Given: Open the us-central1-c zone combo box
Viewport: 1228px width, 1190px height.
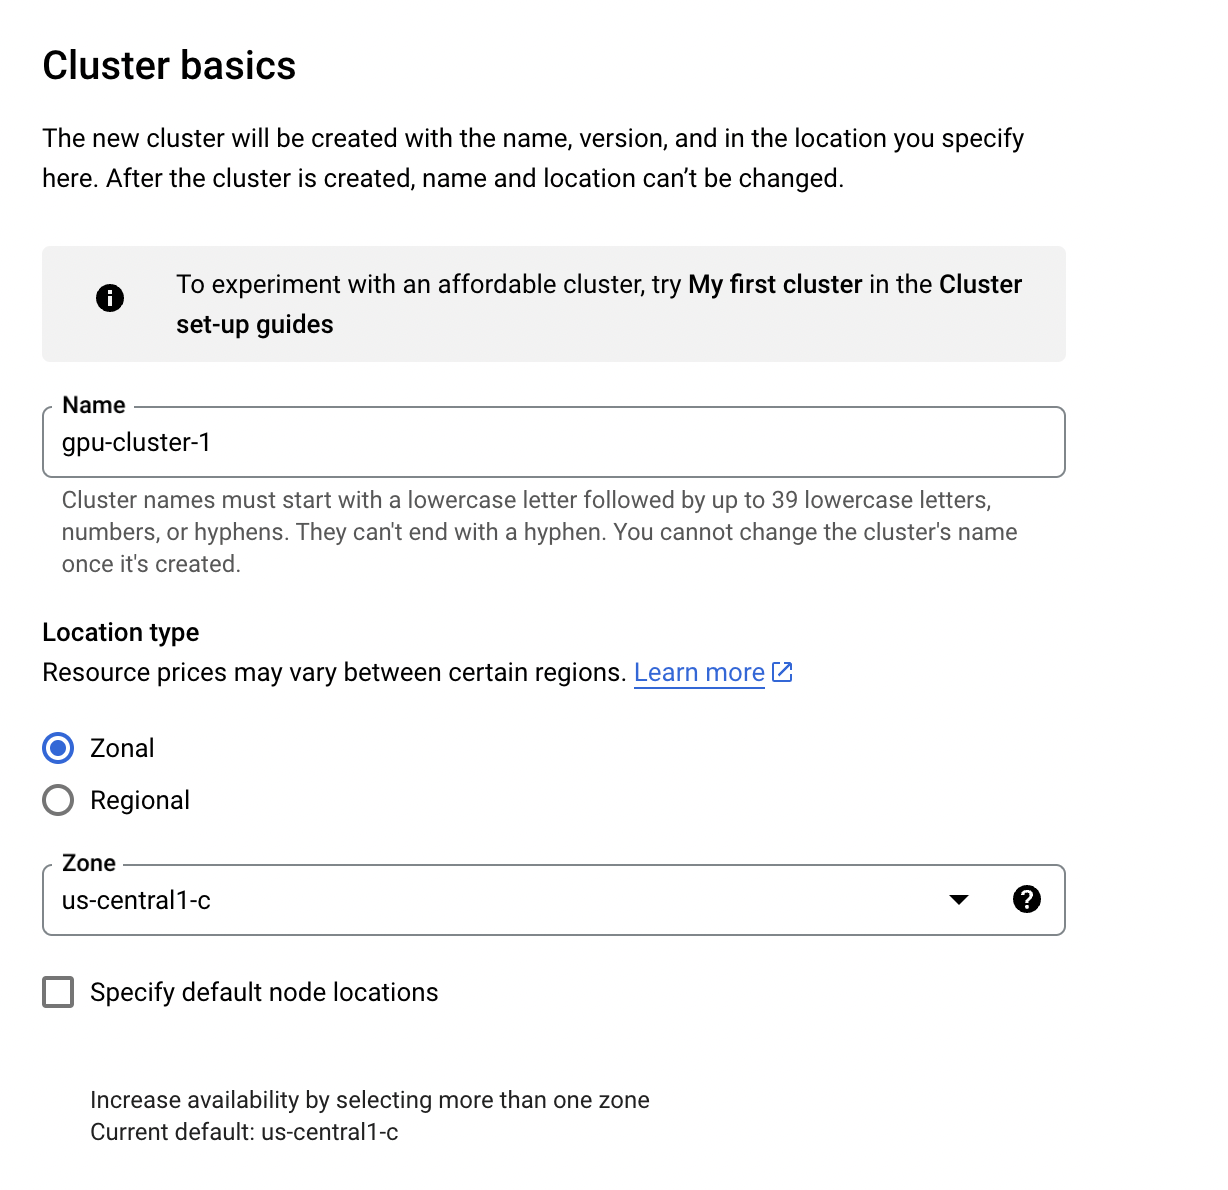Looking at the screenshot, I should pos(480,900).
